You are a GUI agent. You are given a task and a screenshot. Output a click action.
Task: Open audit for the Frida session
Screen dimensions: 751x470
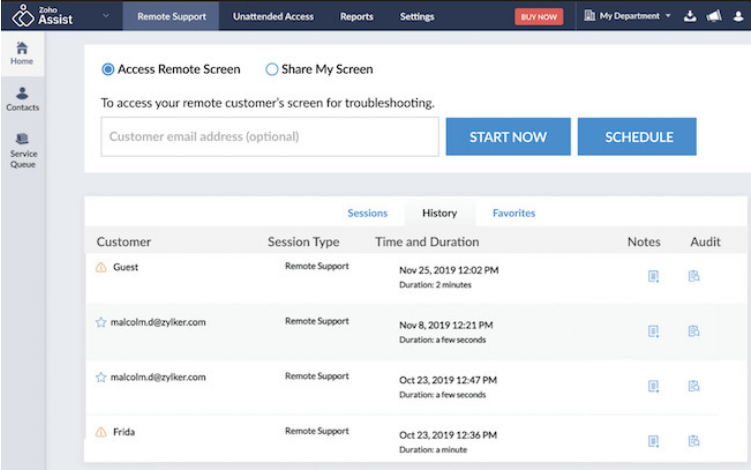[x=693, y=440]
